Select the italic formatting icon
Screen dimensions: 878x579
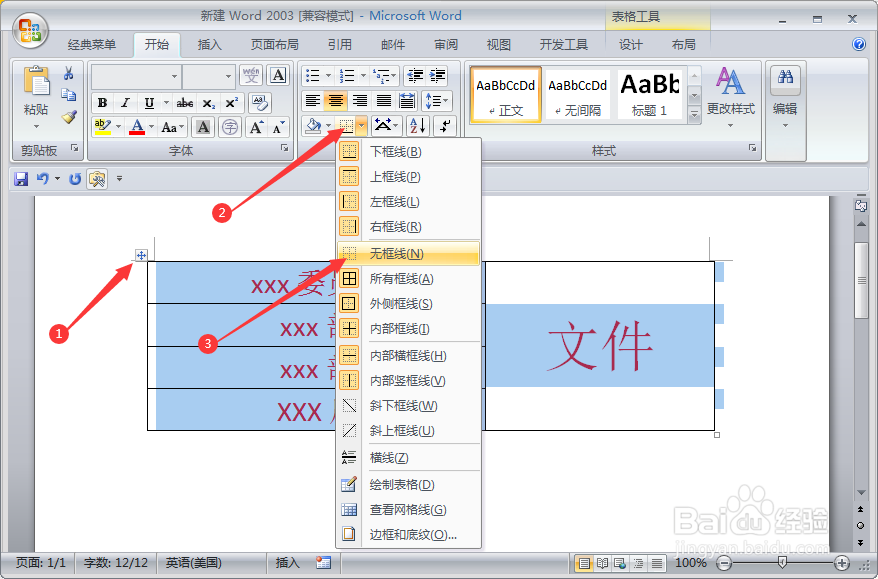pos(124,103)
